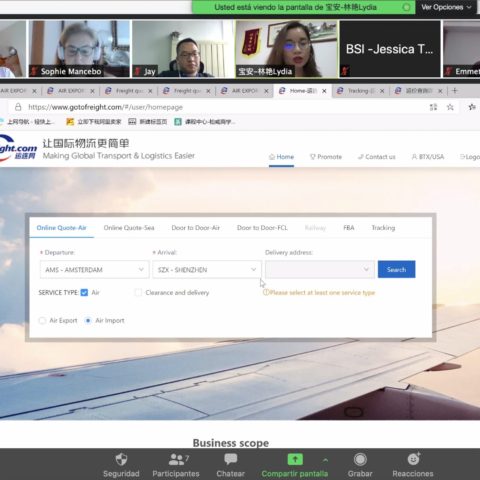Select Online Quote-Sea tab
The height and width of the screenshot is (480, 480).
[x=129, y=228]
